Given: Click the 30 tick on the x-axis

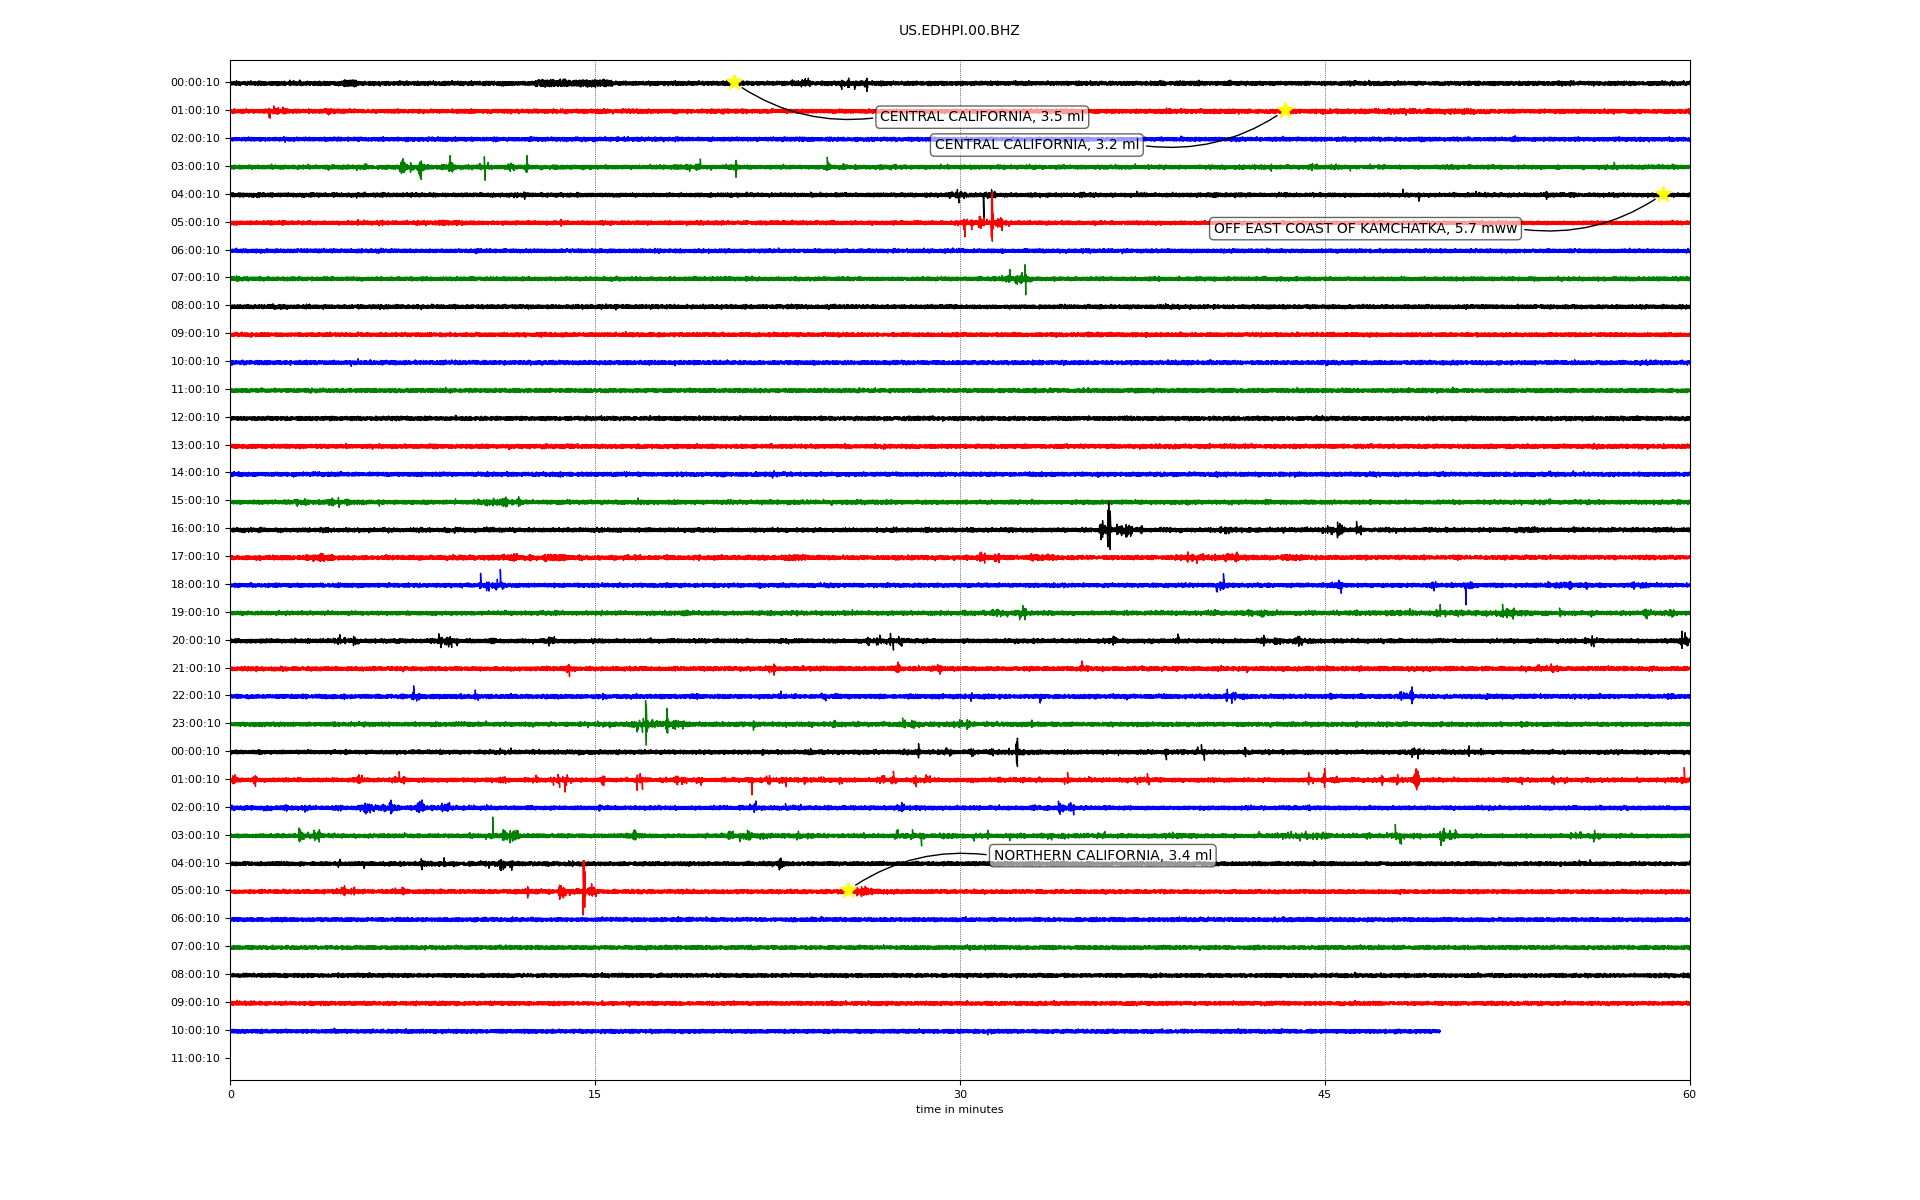Looking at the screenshot, I should coord(960,1094).
